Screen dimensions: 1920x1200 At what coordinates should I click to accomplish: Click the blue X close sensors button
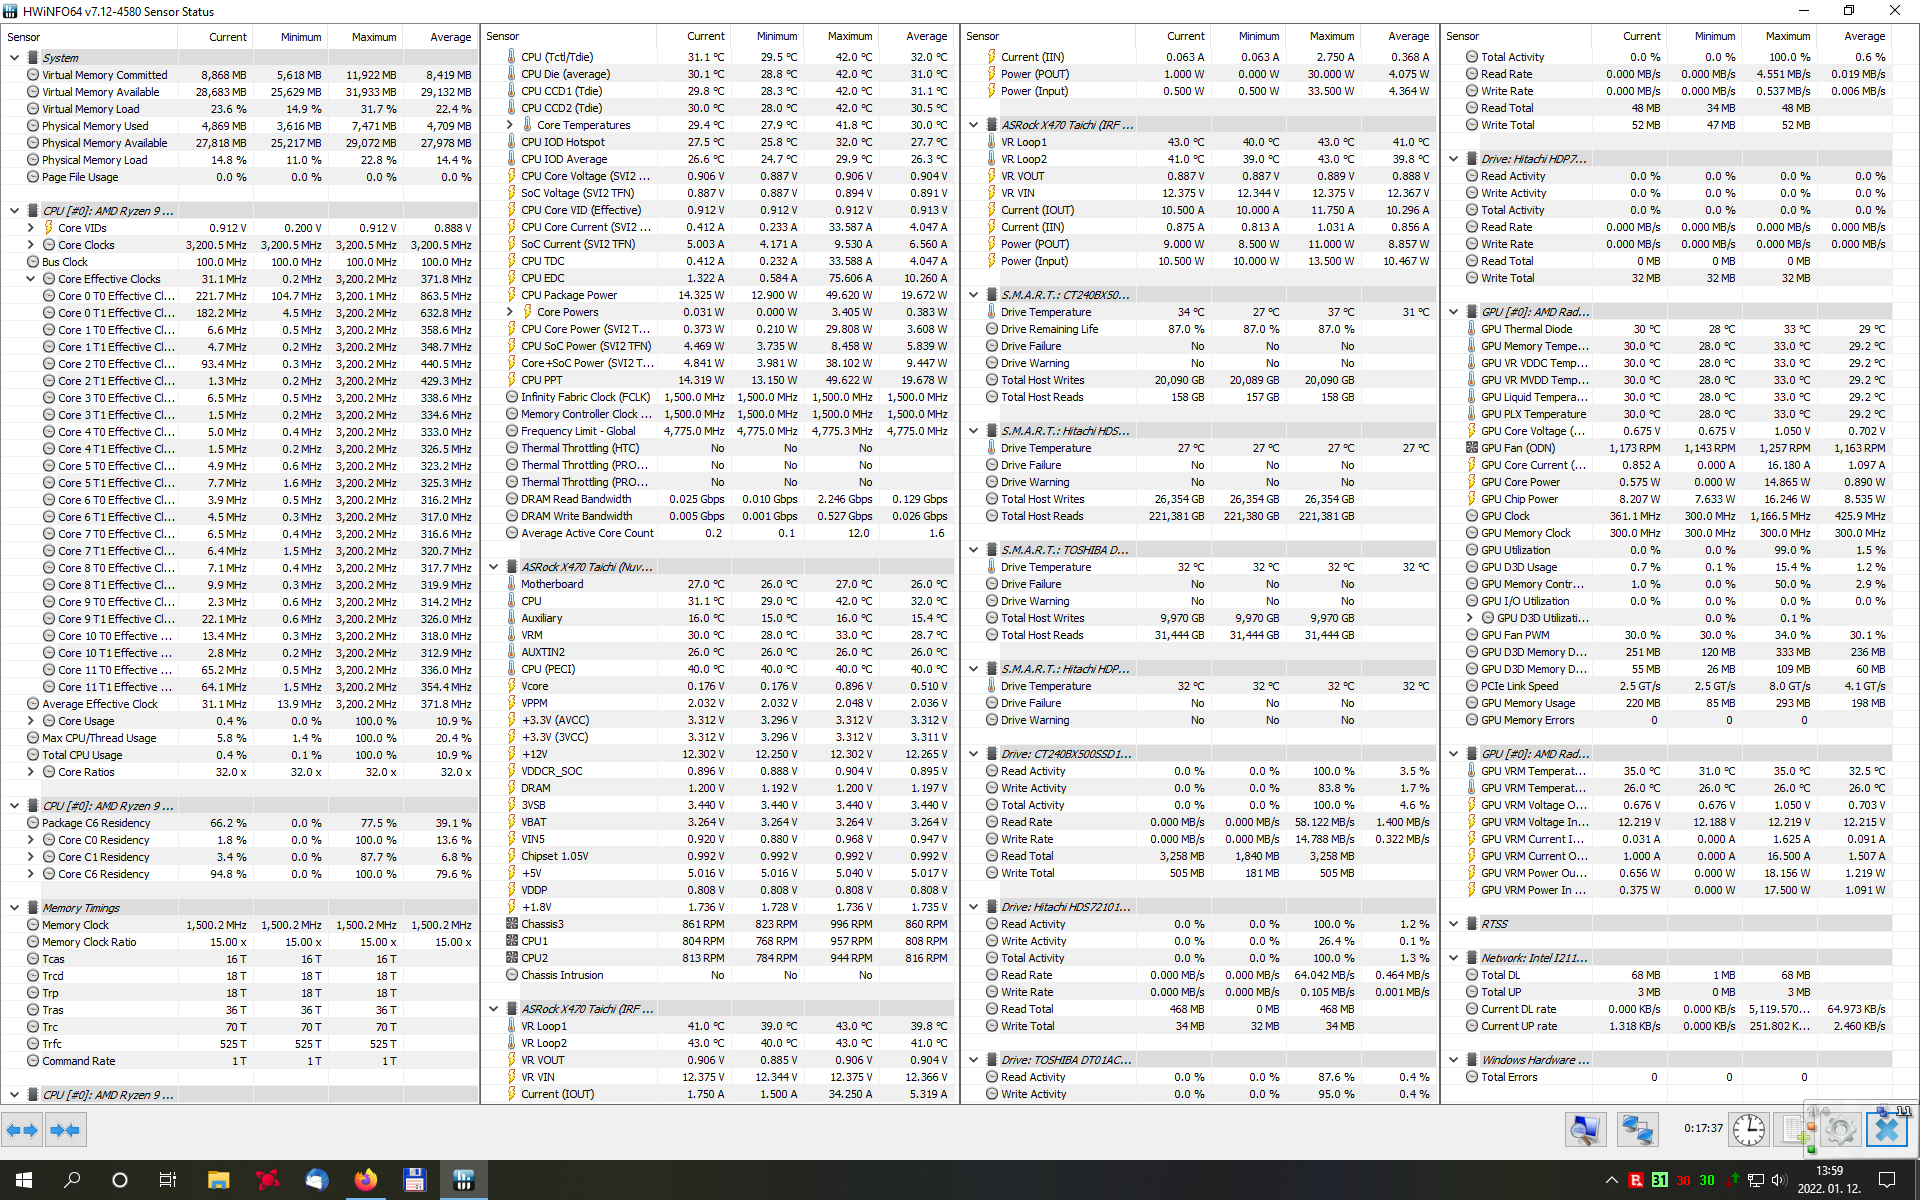point(1887,1130)
